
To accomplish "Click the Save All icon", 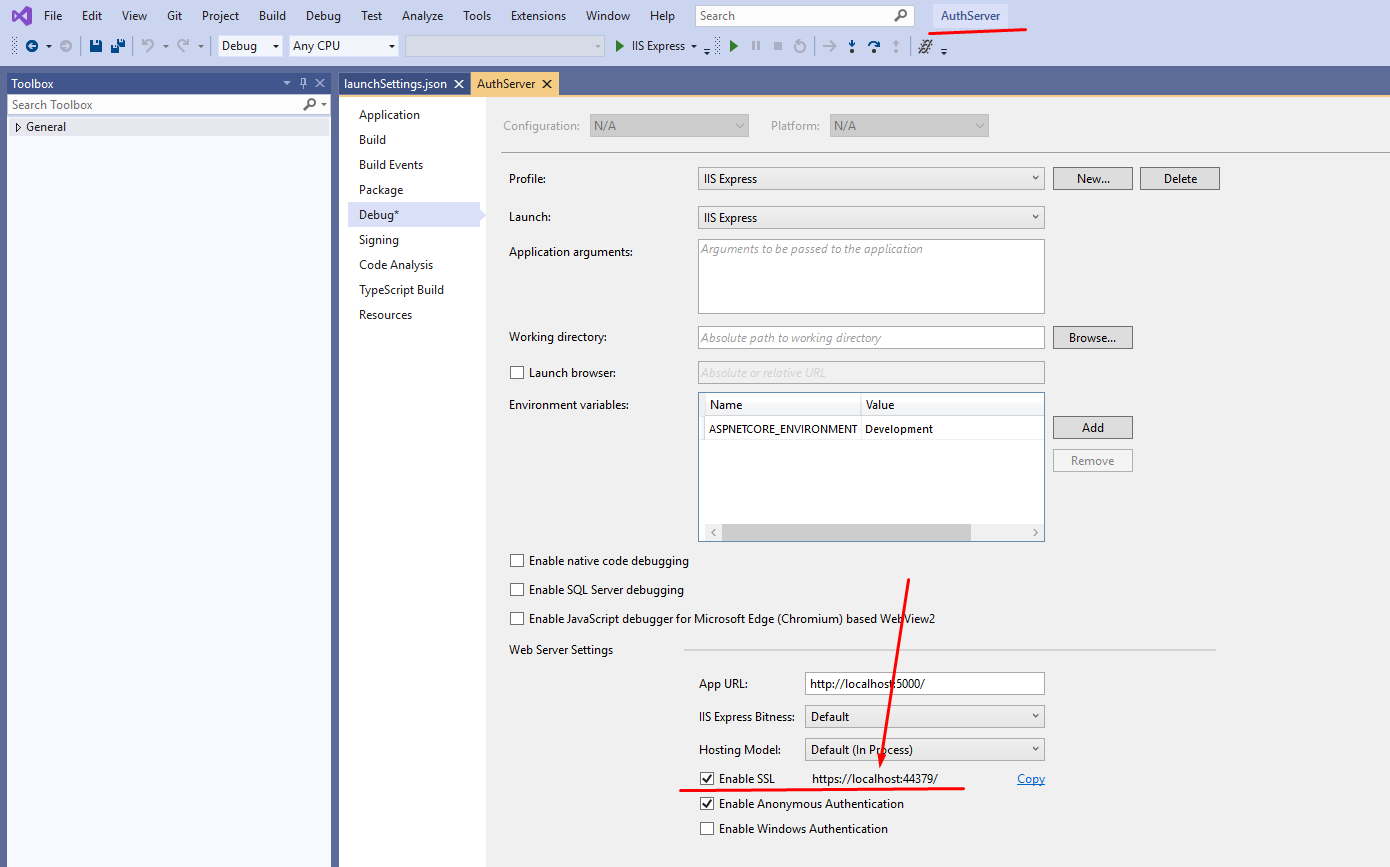I will [x=118, y=46].
